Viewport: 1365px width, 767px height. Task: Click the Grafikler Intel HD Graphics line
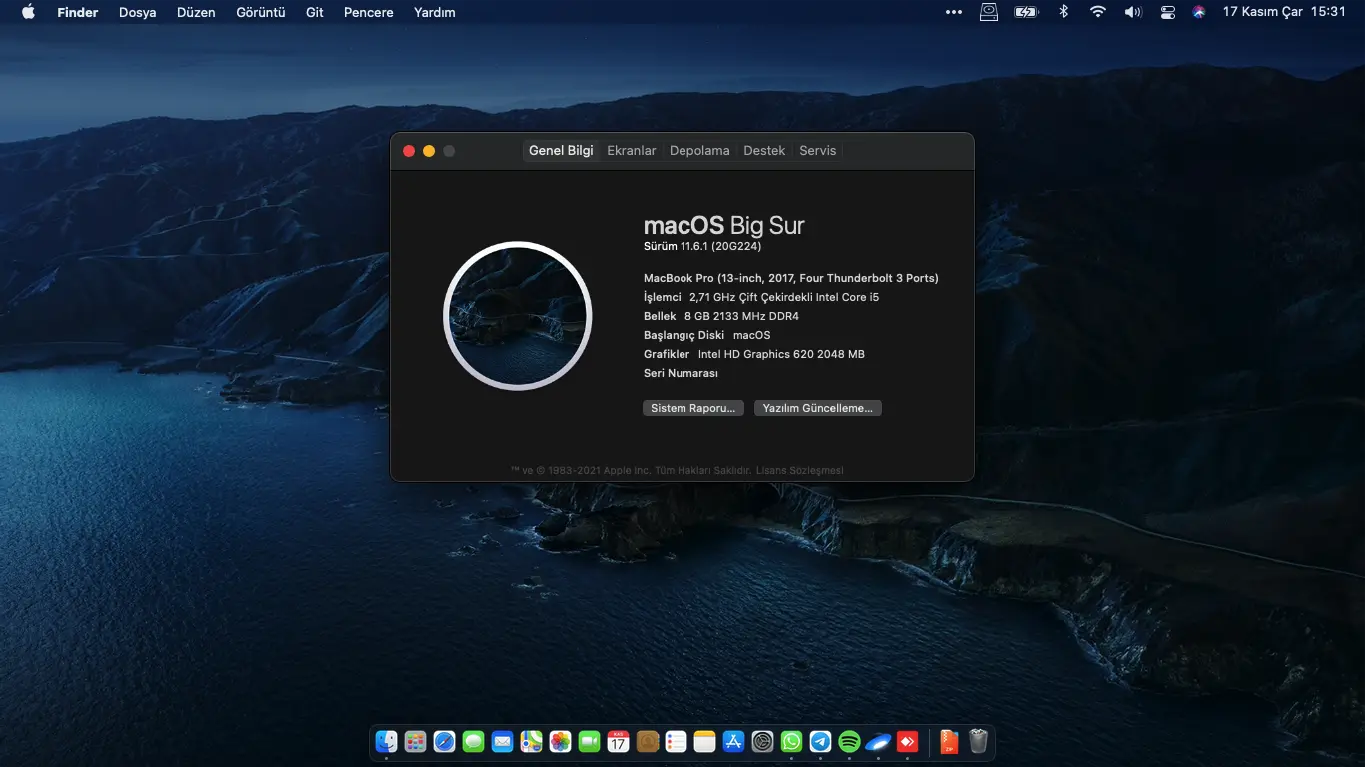754,354
